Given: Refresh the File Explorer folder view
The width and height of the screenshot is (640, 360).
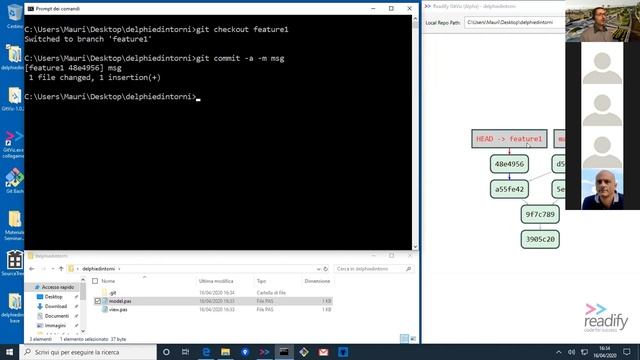Looking at the screenshot, I should click(x=326, y=269).
